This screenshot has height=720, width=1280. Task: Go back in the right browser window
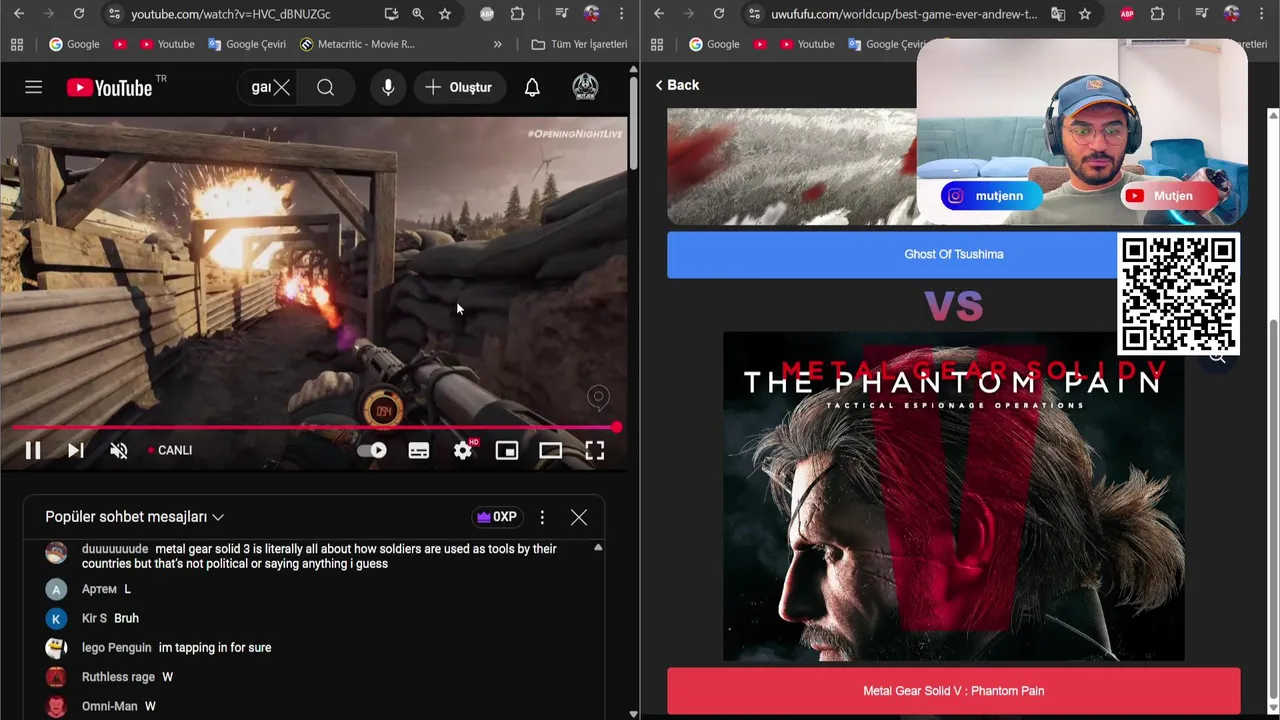(x=659, y=14)
